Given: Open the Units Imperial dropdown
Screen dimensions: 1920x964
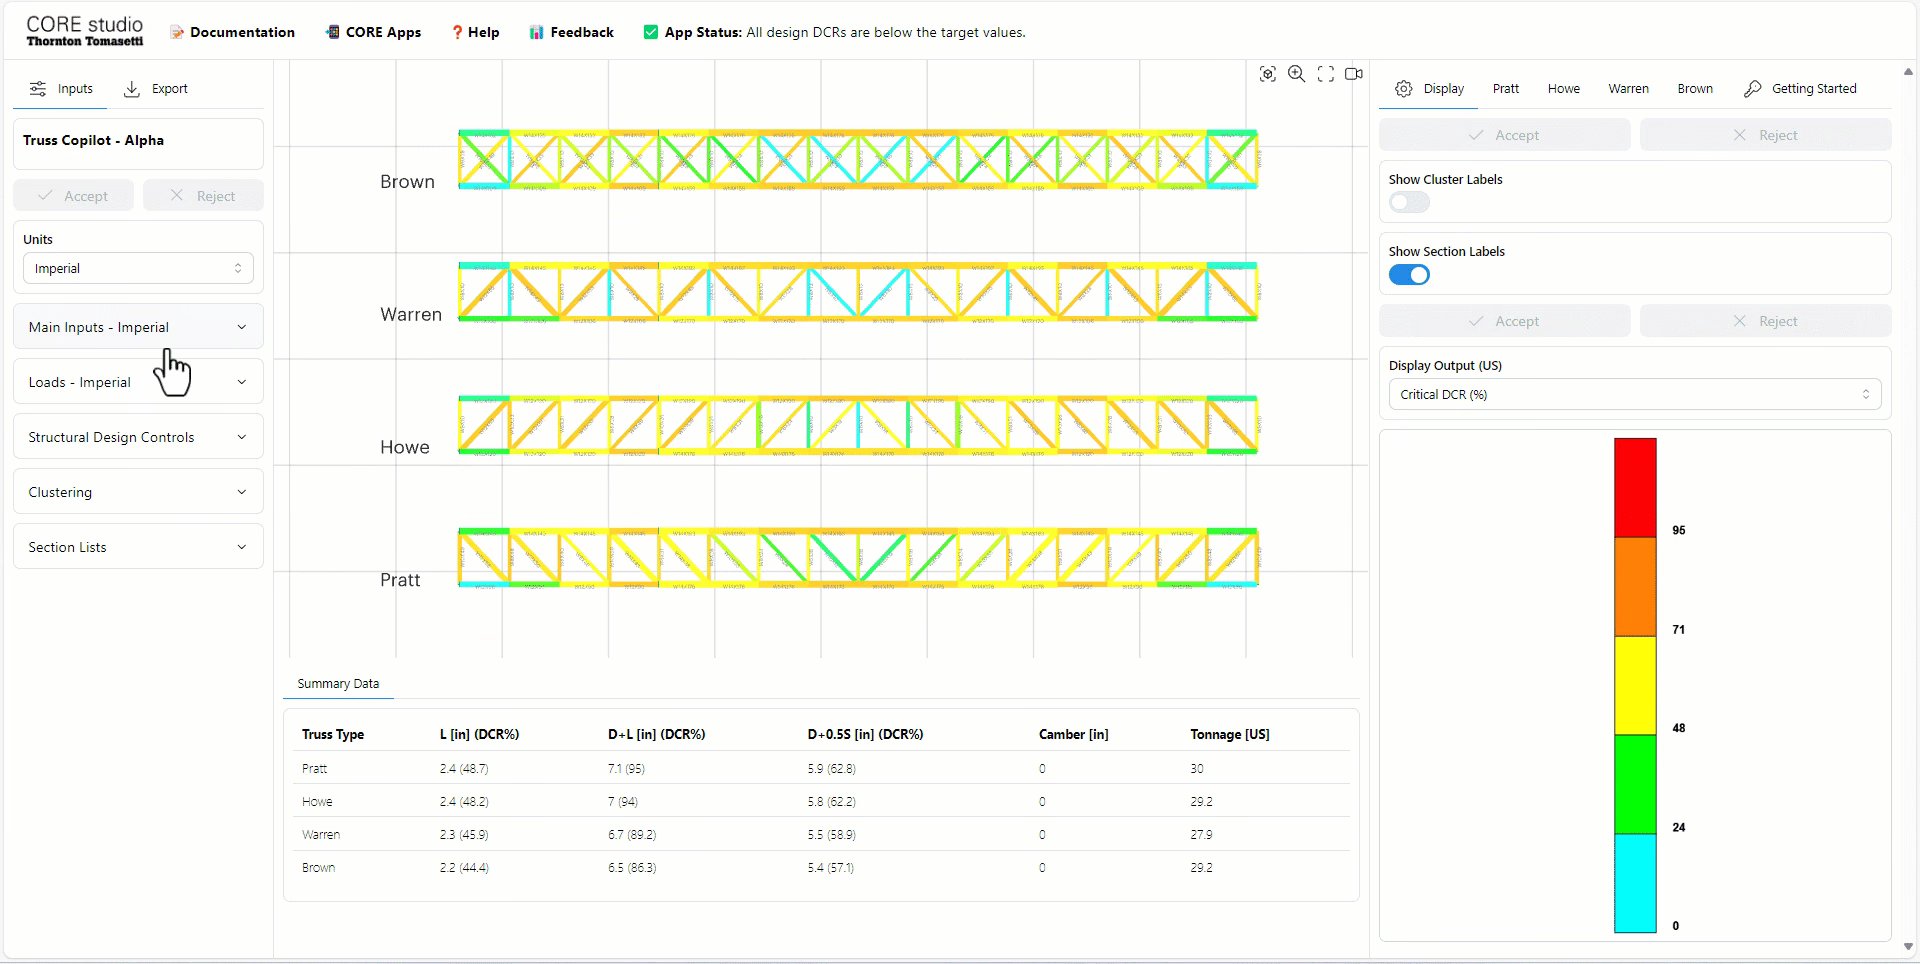Looking at the screenshot, I should 138,269.
